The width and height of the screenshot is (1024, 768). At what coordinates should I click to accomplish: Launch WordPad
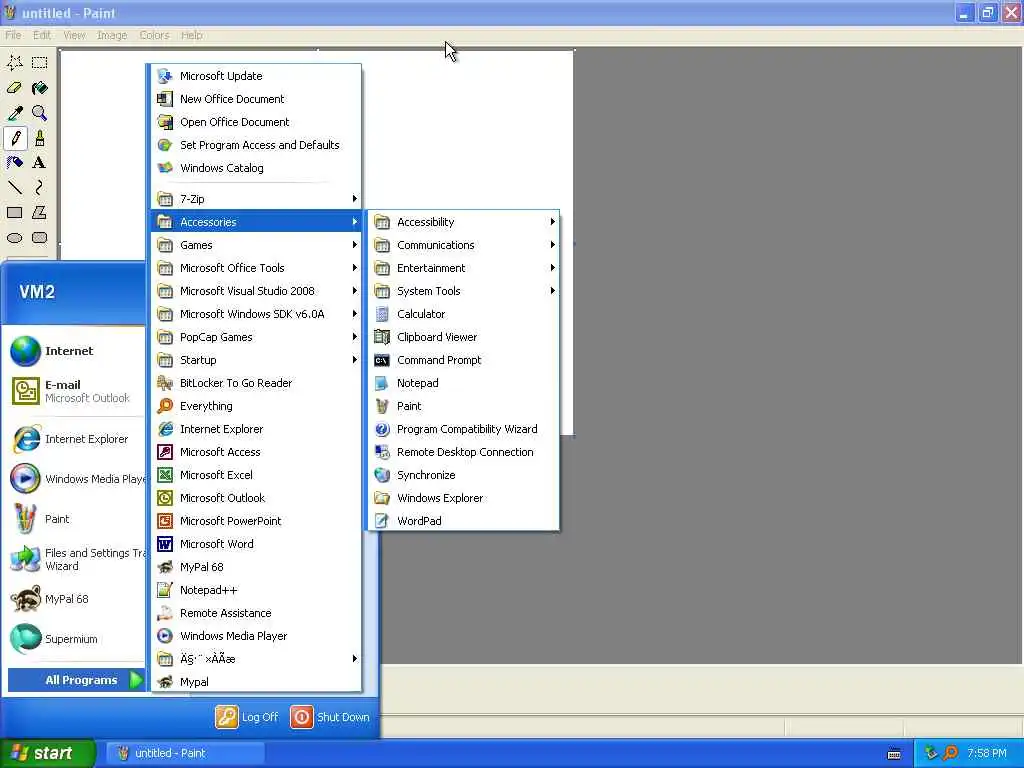click(463, 521)
